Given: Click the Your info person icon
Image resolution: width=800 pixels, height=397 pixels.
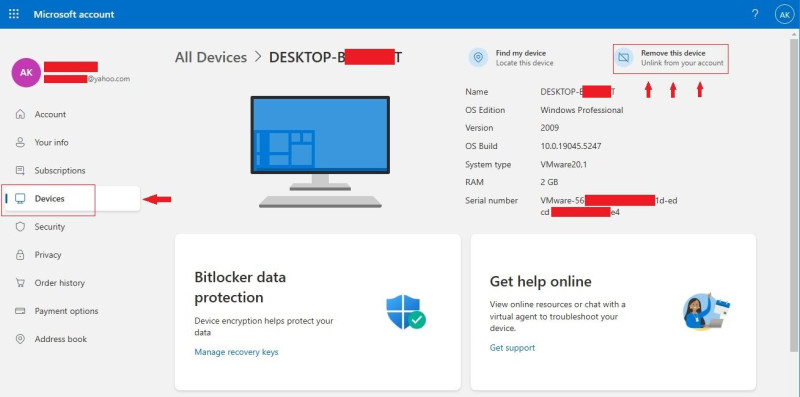Looking at the screenshot, I should [x=20, y=142].
